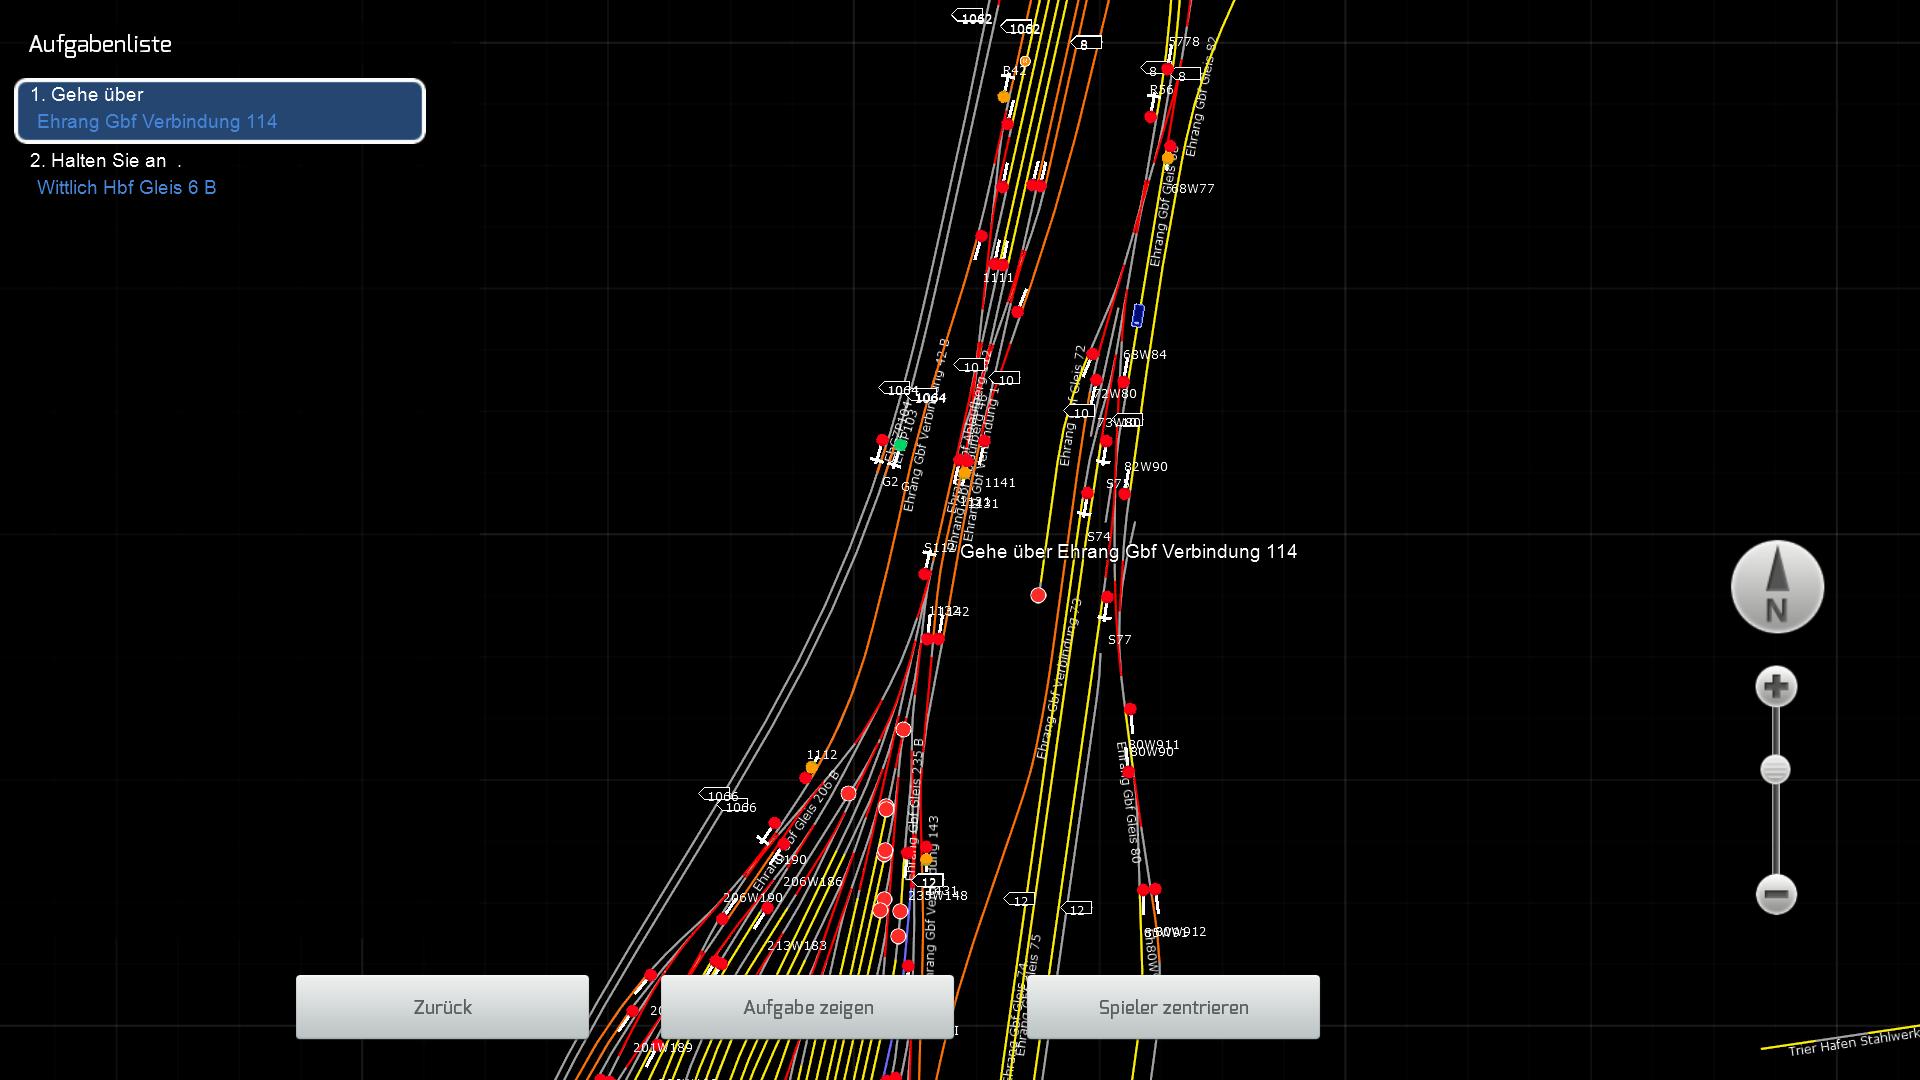Screen dimensions: 1920x1080
Task: Click the green signal near G2
Action: [x=900, y=445]
